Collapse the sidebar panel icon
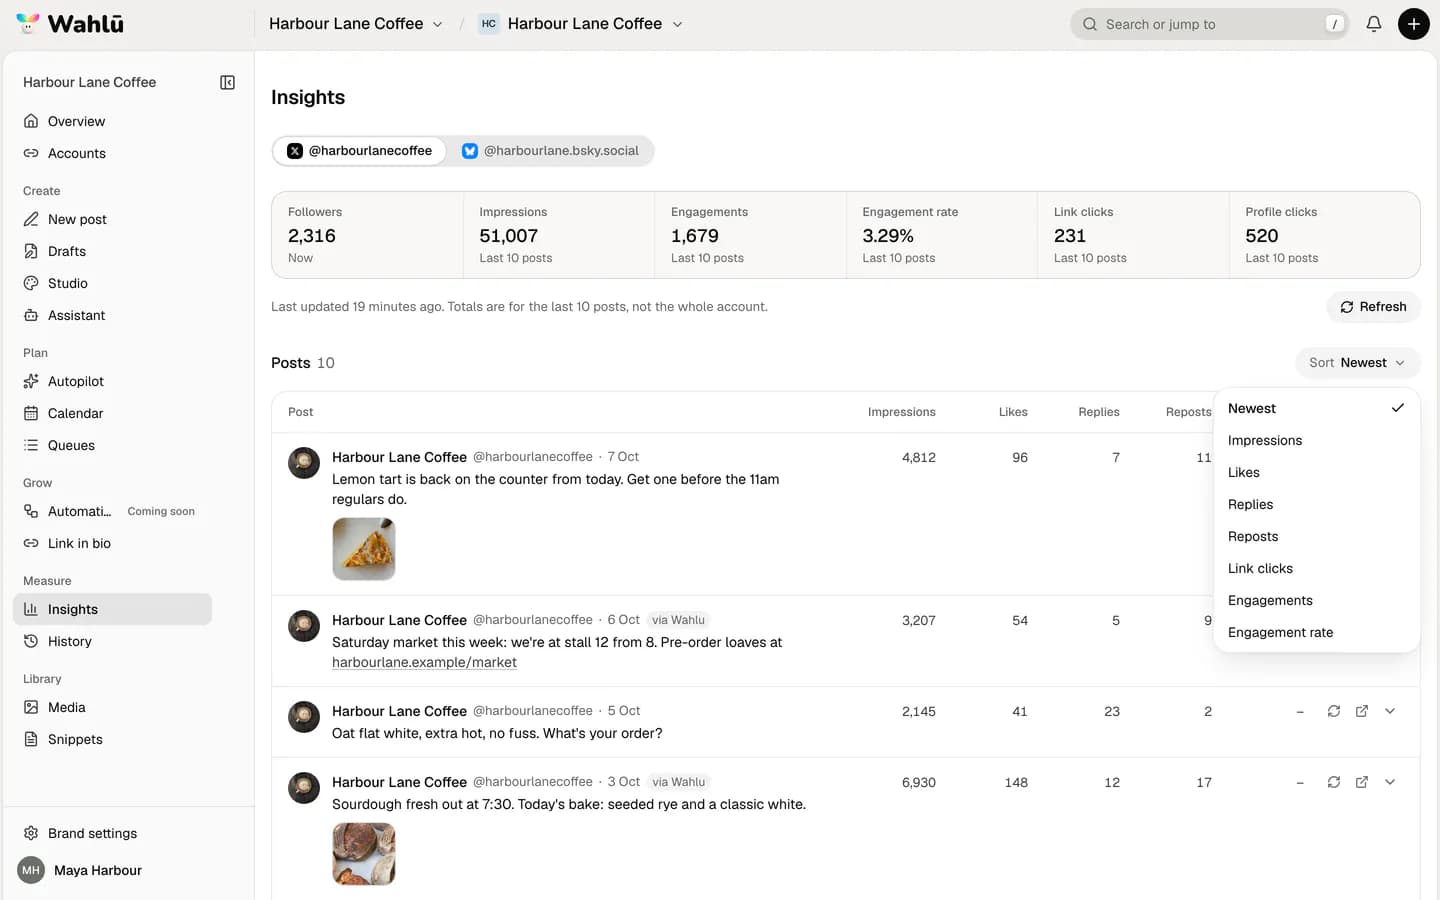The width and height of the screenshot is (1440, 900). (227, 82)
